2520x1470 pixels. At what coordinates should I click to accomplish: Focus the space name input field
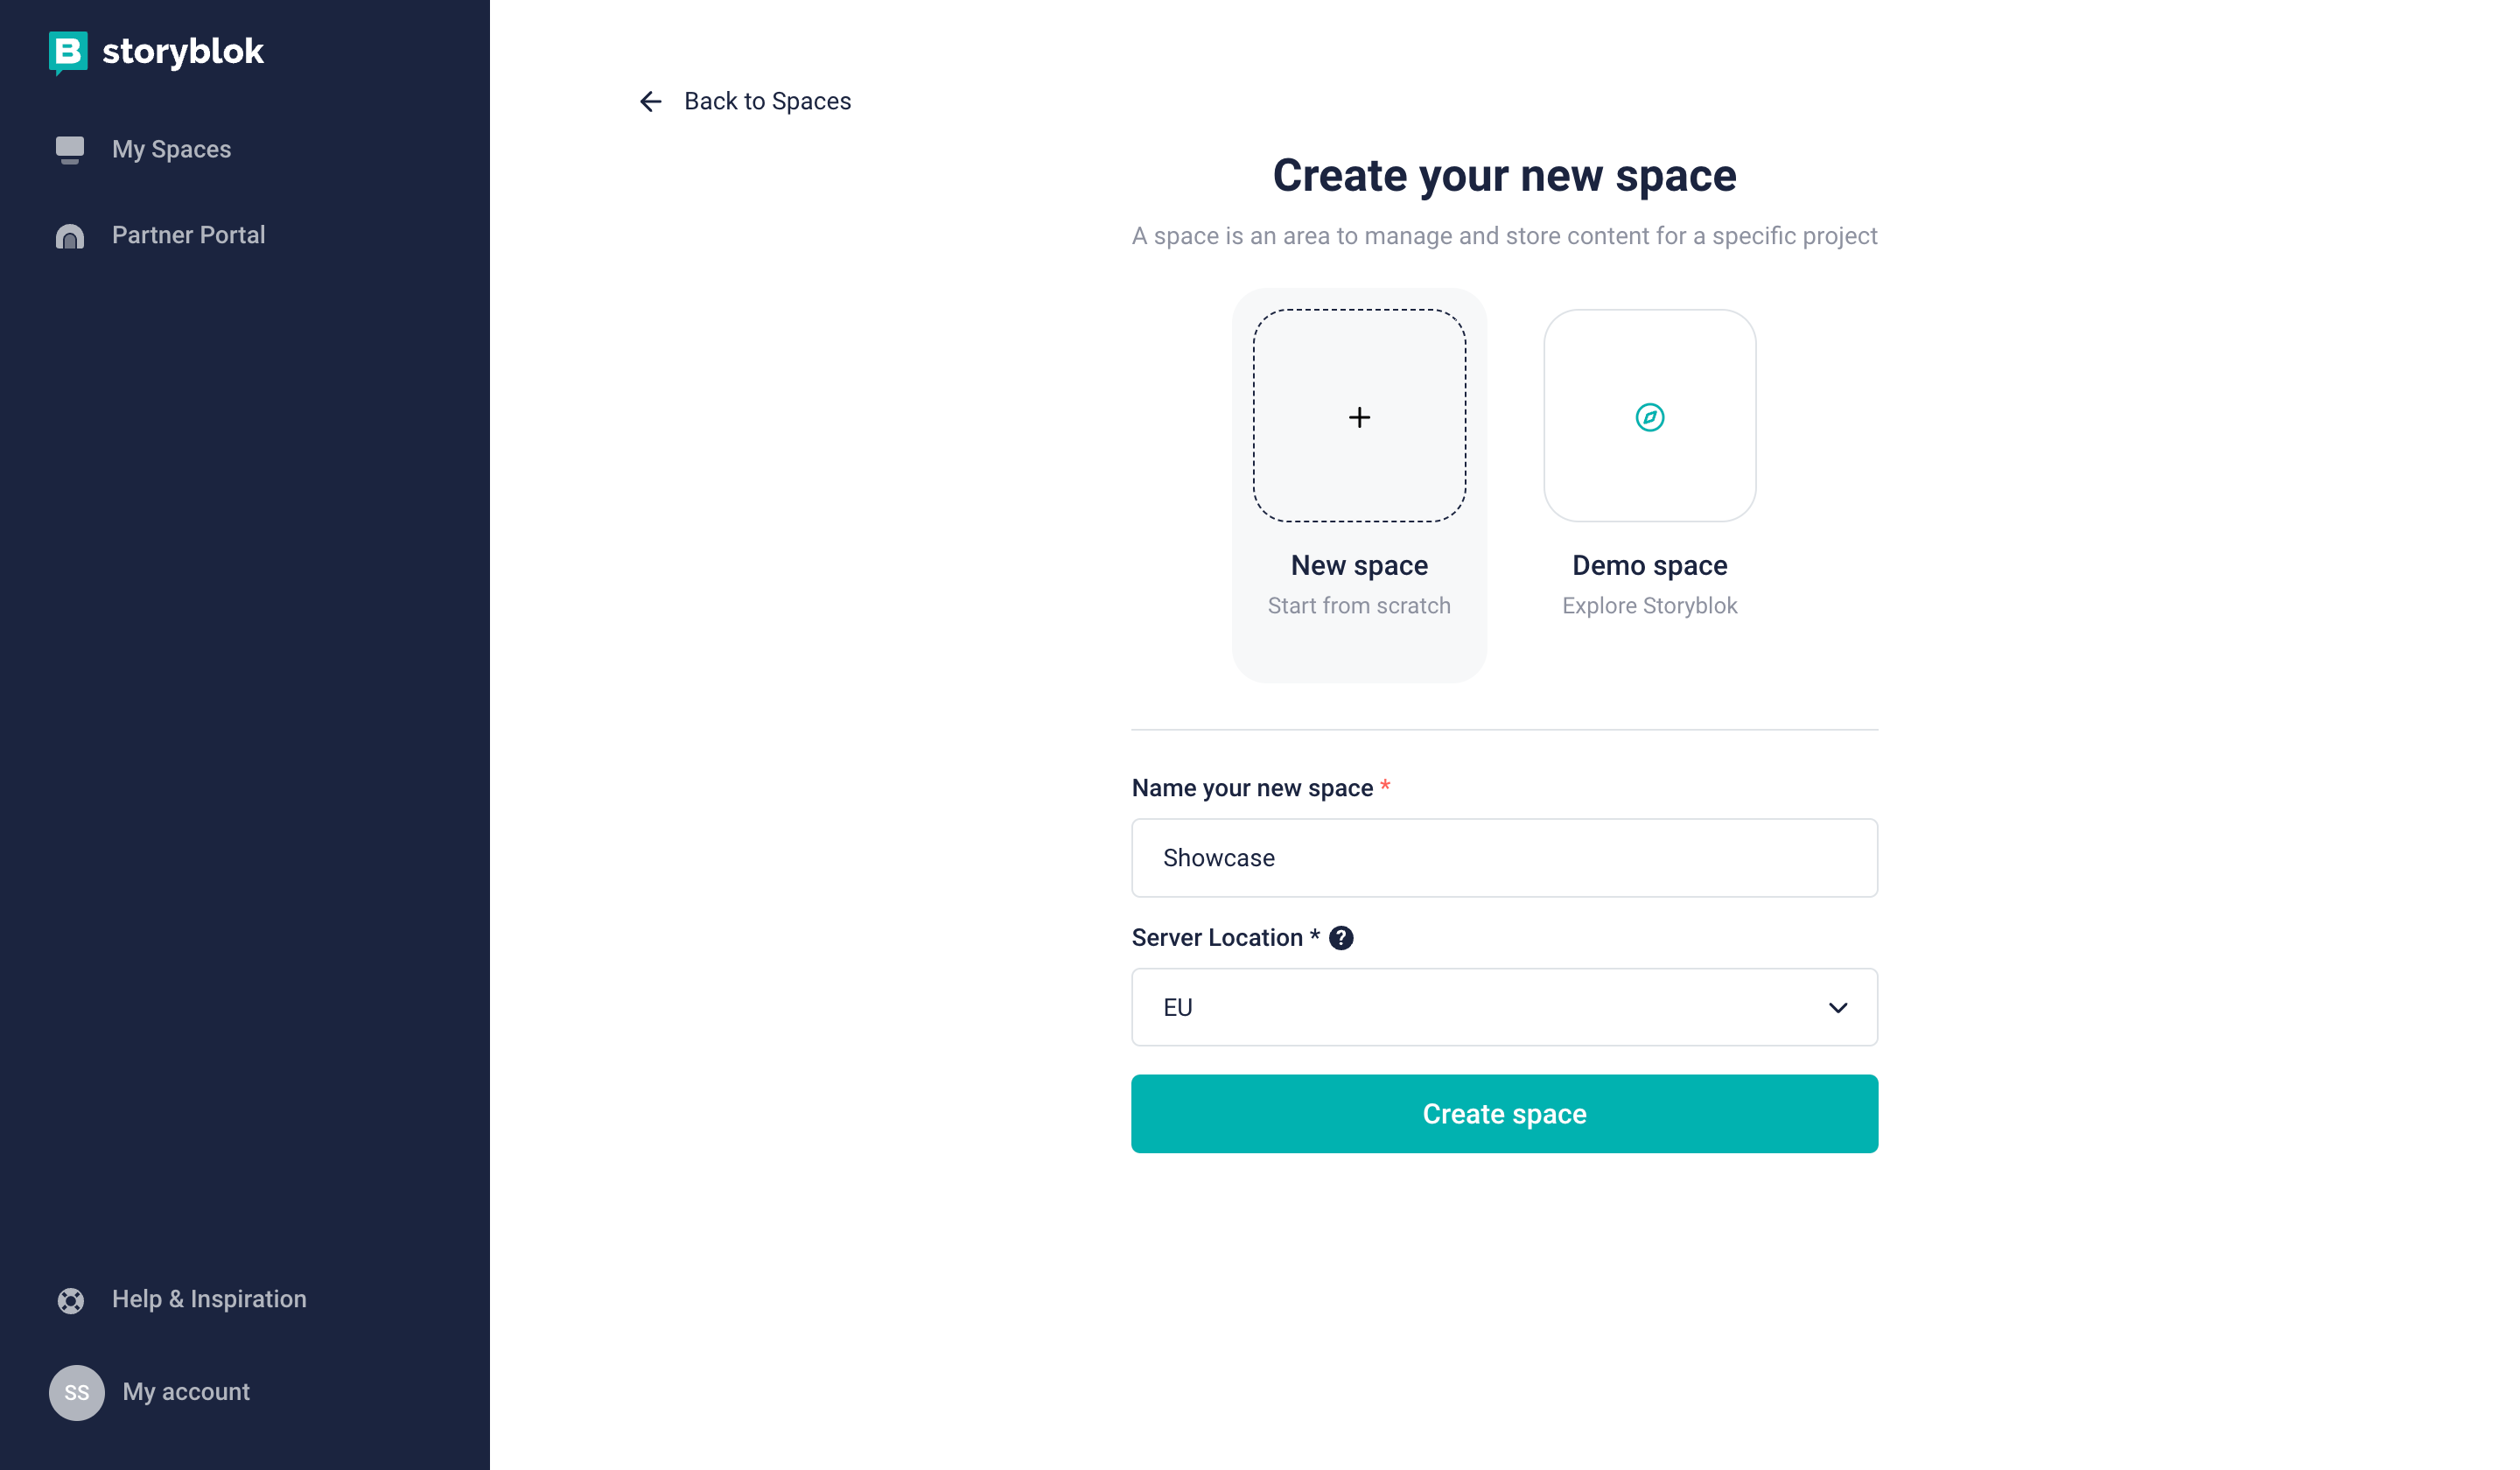coord(1503,858)
